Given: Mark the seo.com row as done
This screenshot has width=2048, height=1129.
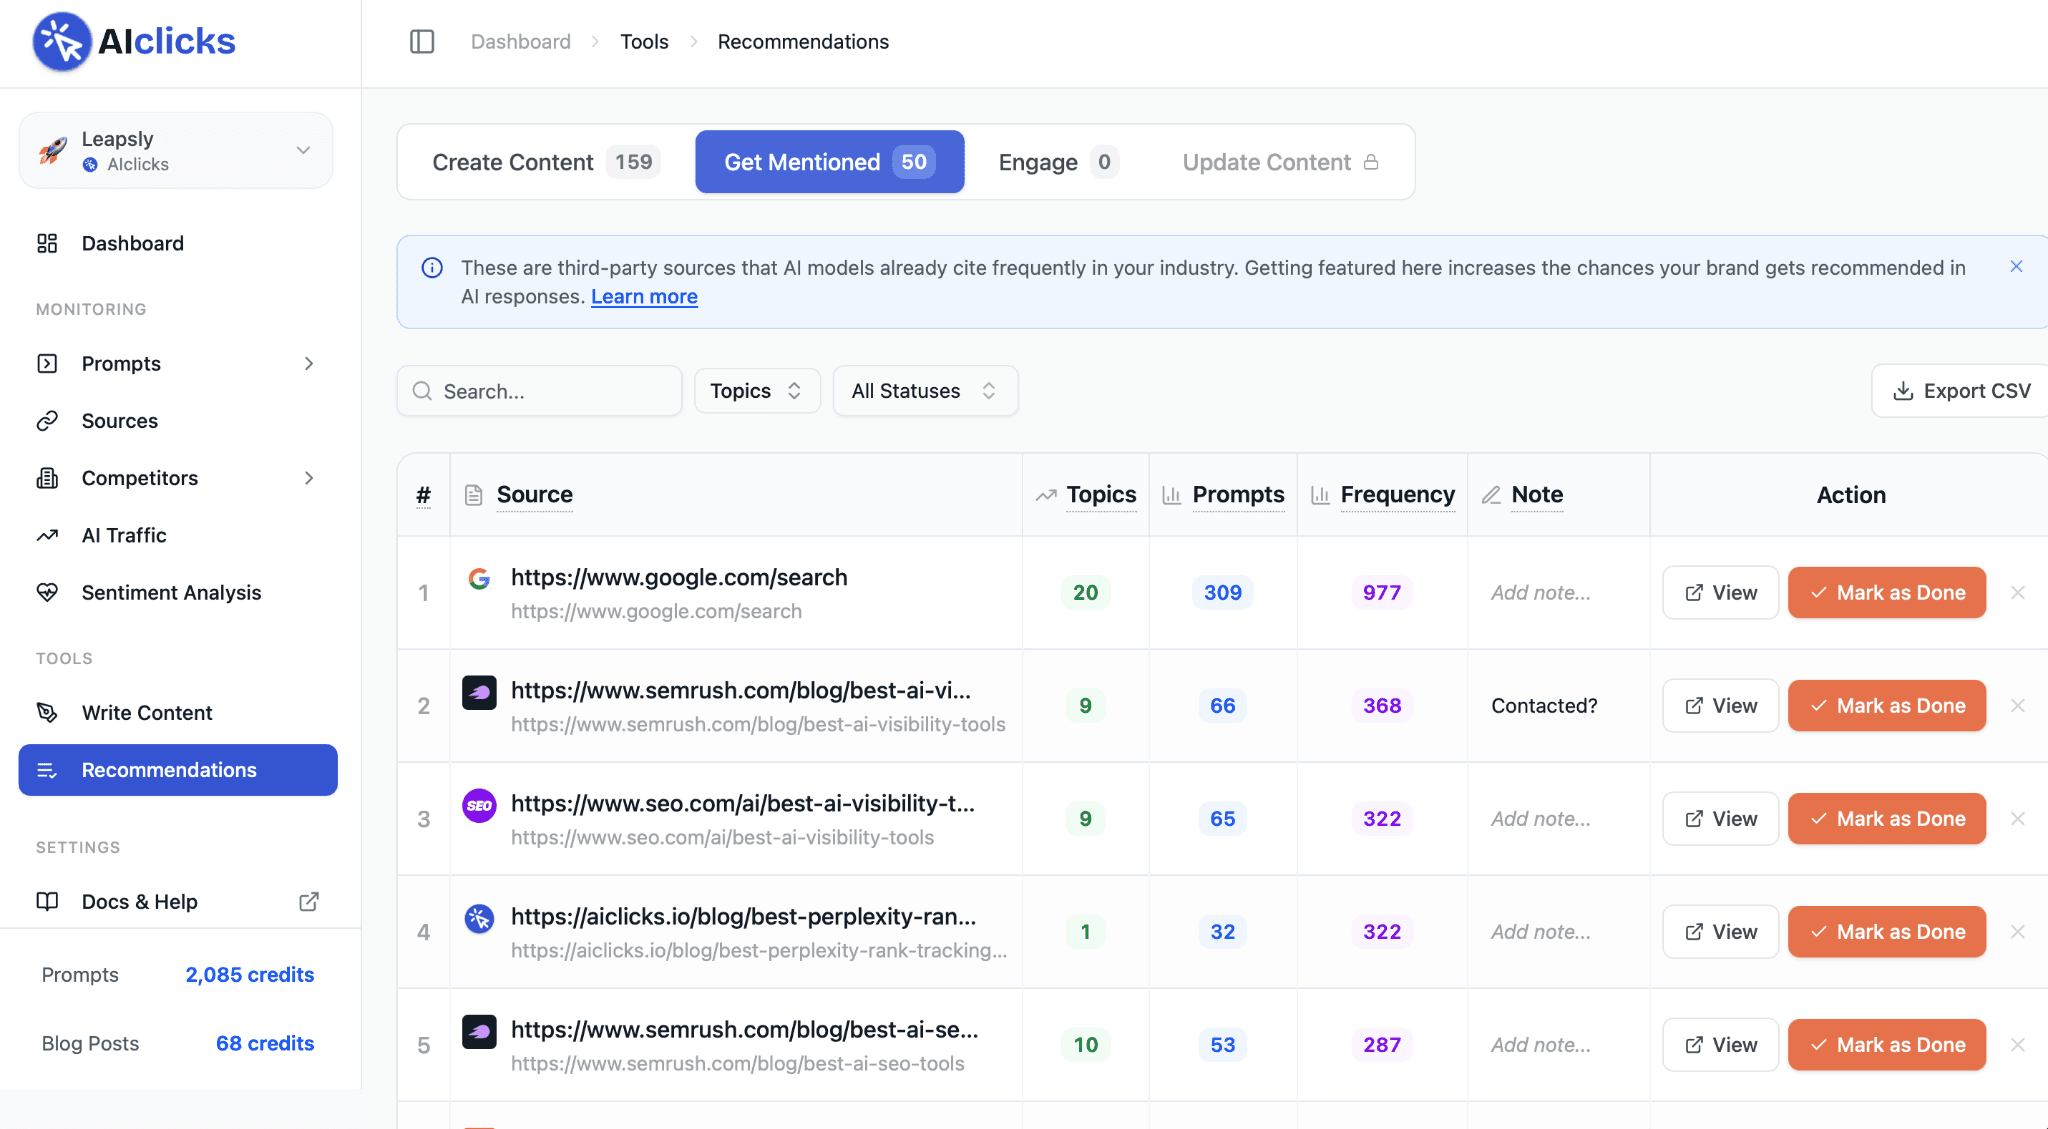Looking at the screenshot, I should point(1887,818).
